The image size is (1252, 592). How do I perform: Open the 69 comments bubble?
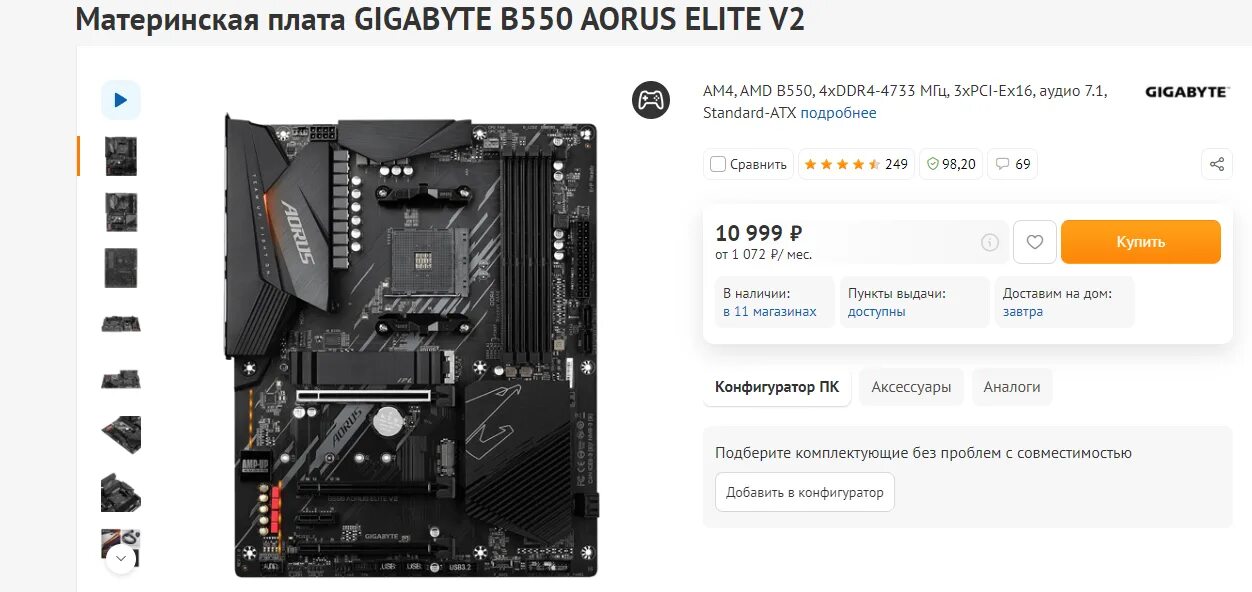[1012, 164]
